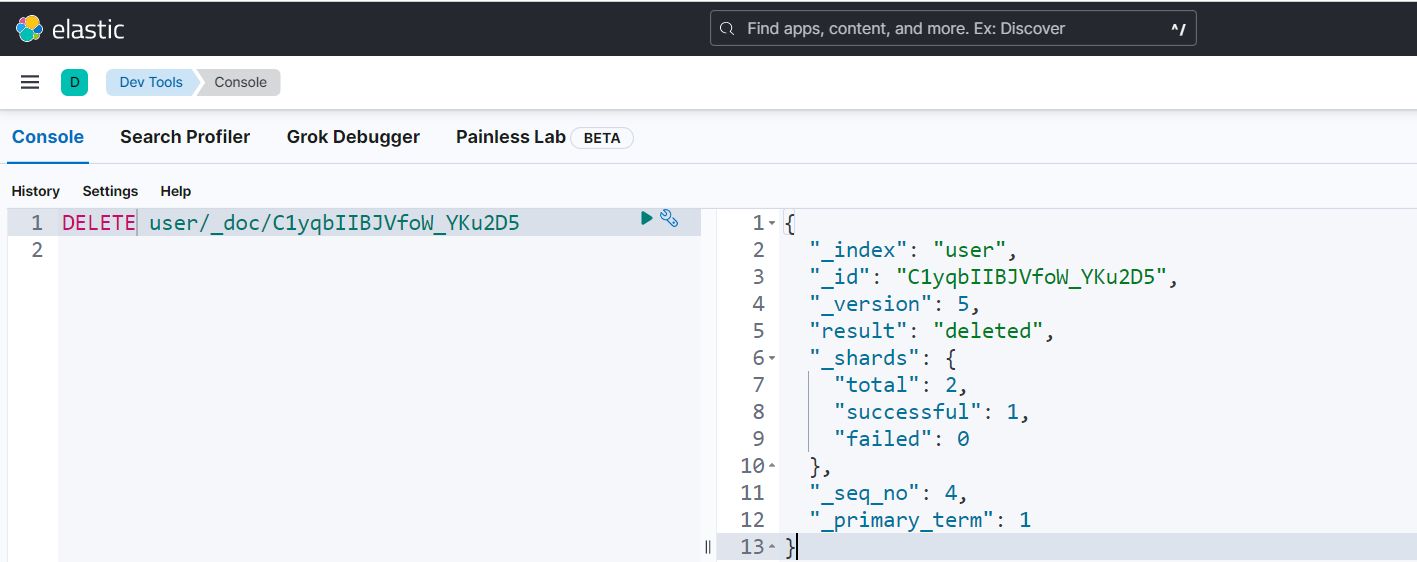The image size is (1417, 562).
Task: Open the console History
Action: coord(36,191)
